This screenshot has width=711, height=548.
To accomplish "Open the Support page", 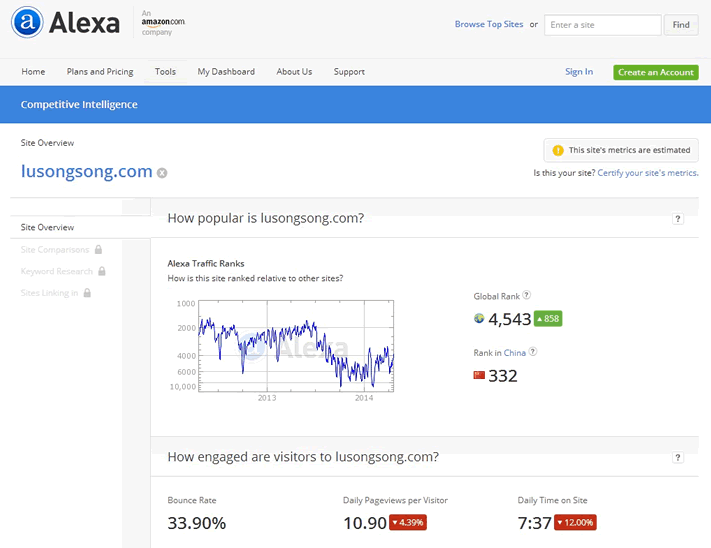I will coord(349,72).
